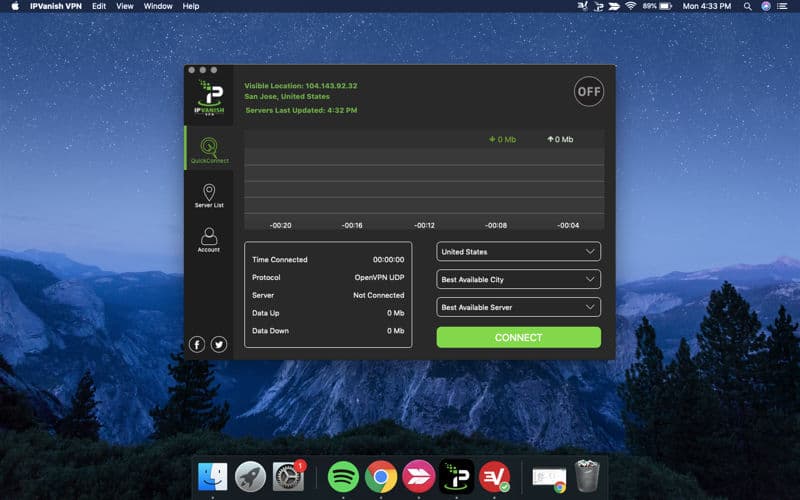Click the minimized Chrome window thumbnail in Dock
Viewport: 800px width, 500px height.
pyautogui.click(x=549, y=478)
